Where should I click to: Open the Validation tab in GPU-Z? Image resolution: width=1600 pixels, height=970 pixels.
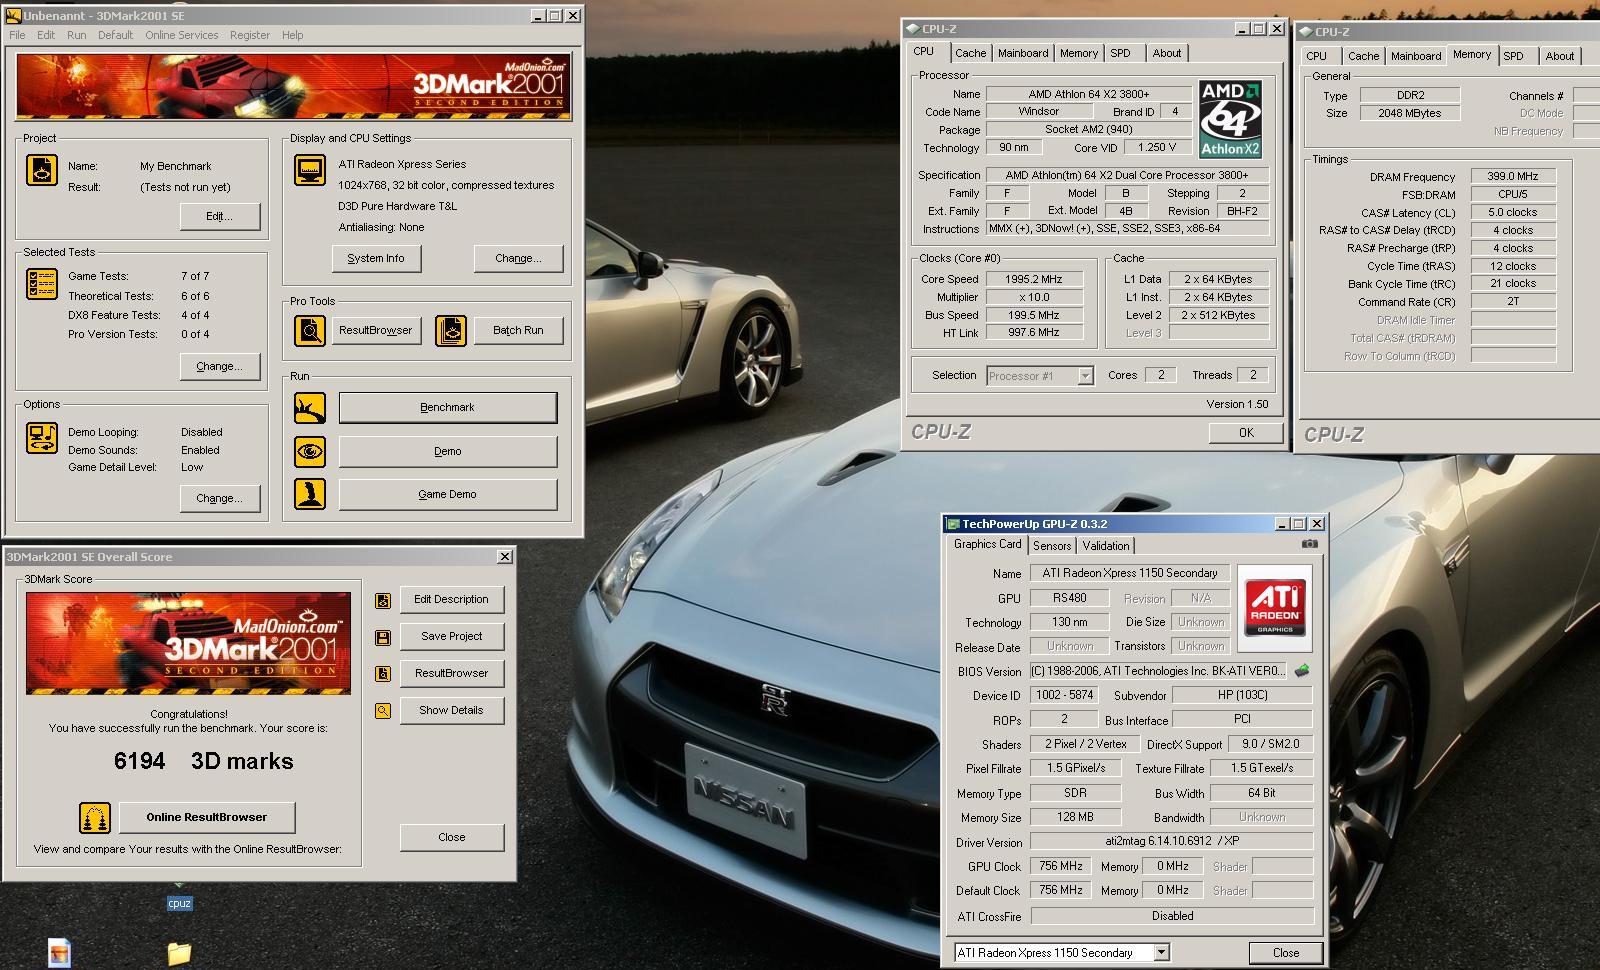click(1106, 546)
